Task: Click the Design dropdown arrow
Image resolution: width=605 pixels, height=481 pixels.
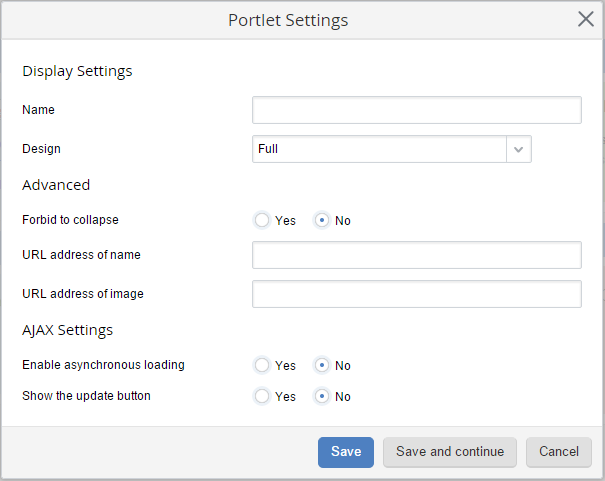Action: [518, 149]
